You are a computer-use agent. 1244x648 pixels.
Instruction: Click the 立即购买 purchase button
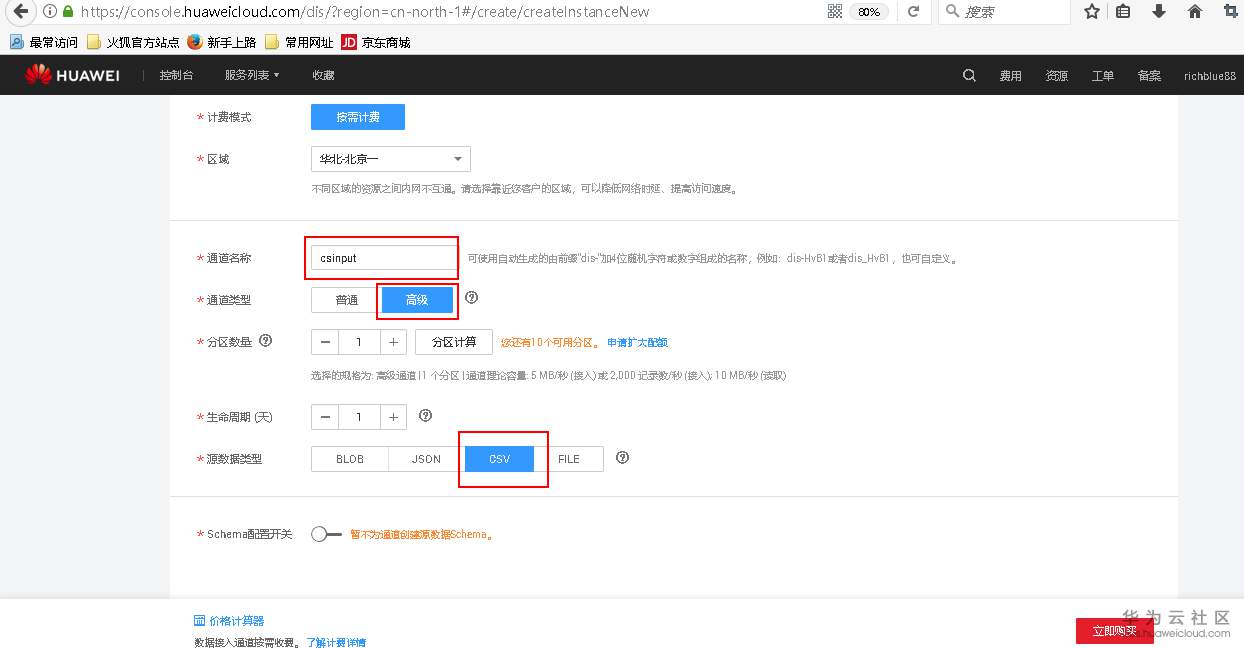(1114, 630)
